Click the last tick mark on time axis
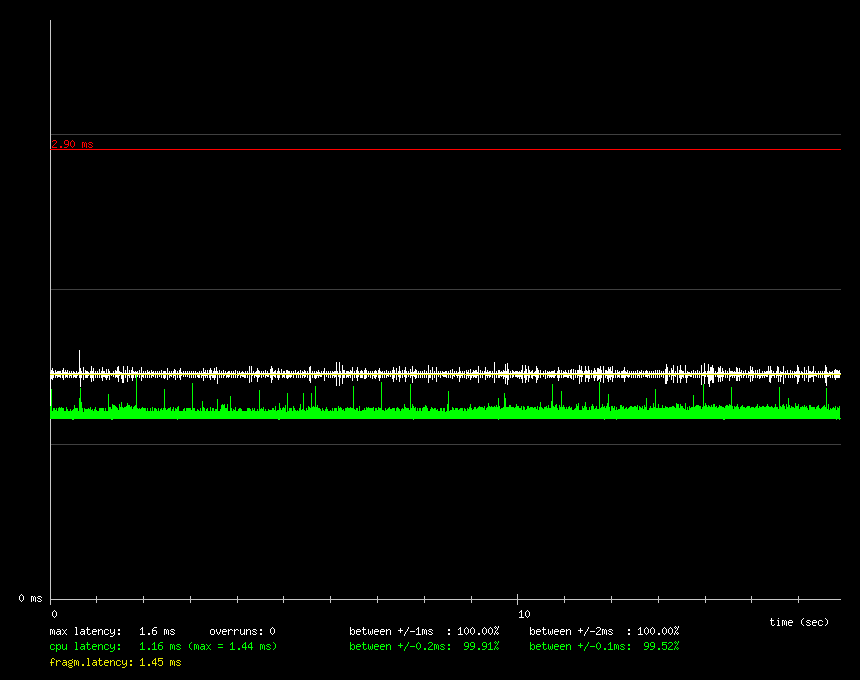The image size is (860, 680). click(x=798, y=601)
